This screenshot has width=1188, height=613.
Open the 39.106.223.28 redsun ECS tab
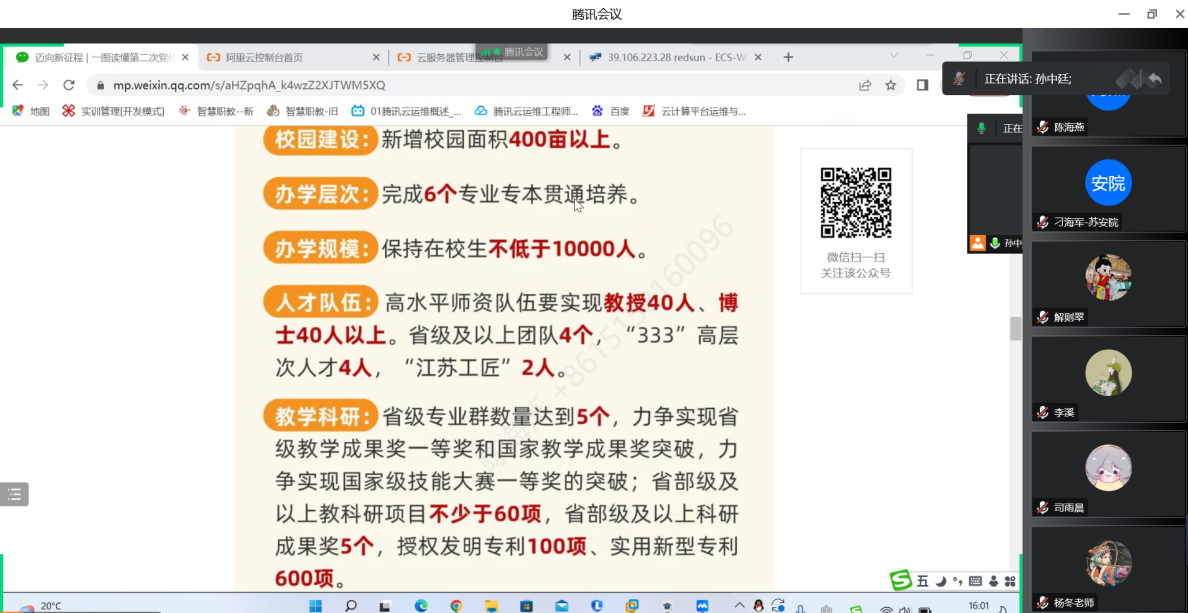tap(670, 58)
